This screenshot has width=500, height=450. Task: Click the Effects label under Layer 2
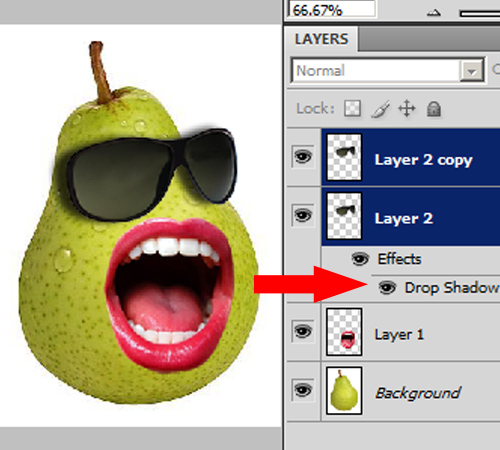point(399,259)
